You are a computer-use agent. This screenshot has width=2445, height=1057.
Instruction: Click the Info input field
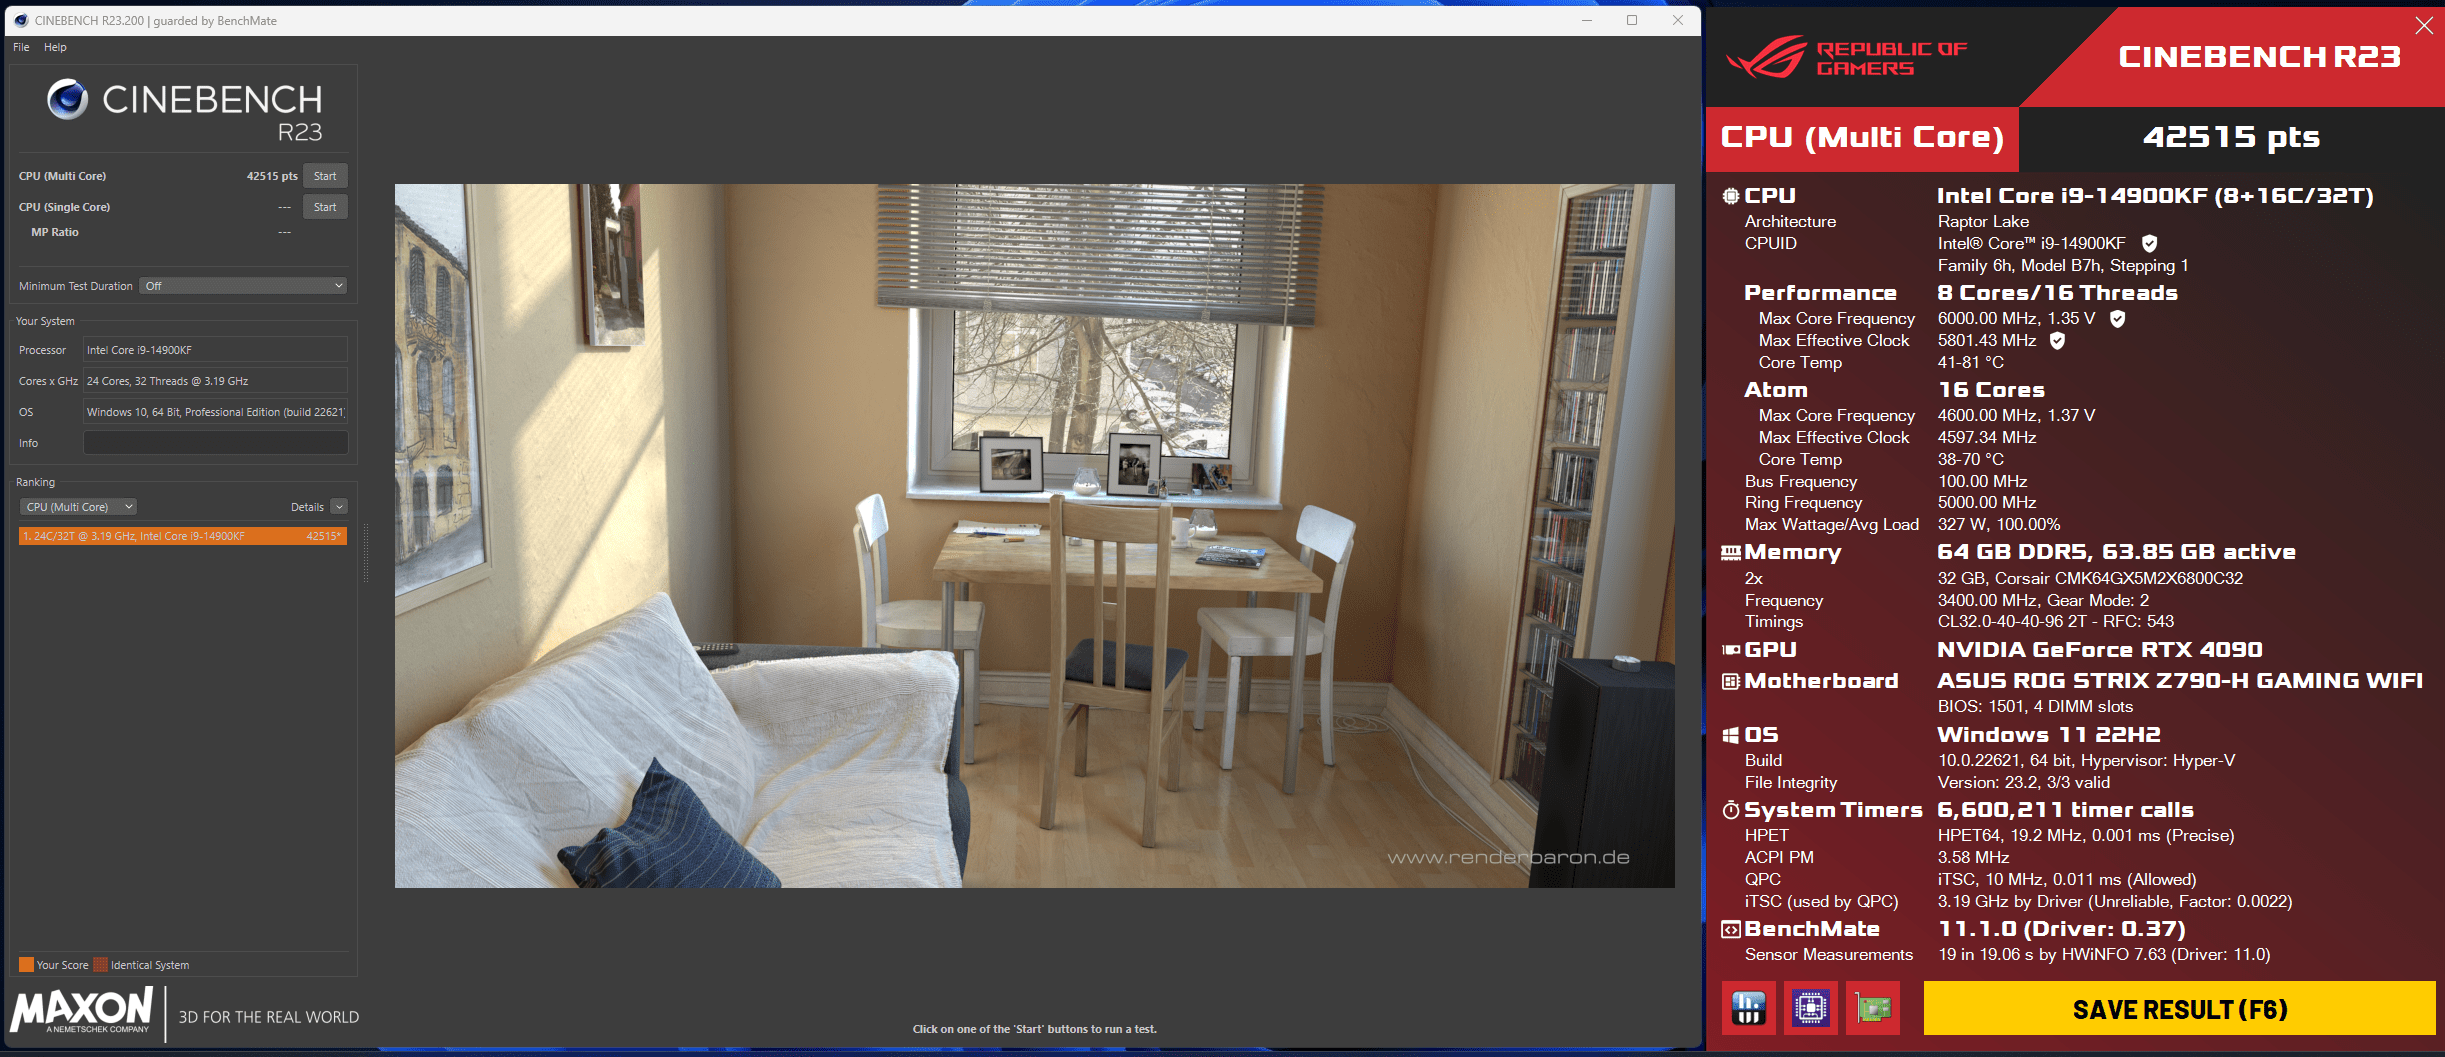[x=215, y=443]
